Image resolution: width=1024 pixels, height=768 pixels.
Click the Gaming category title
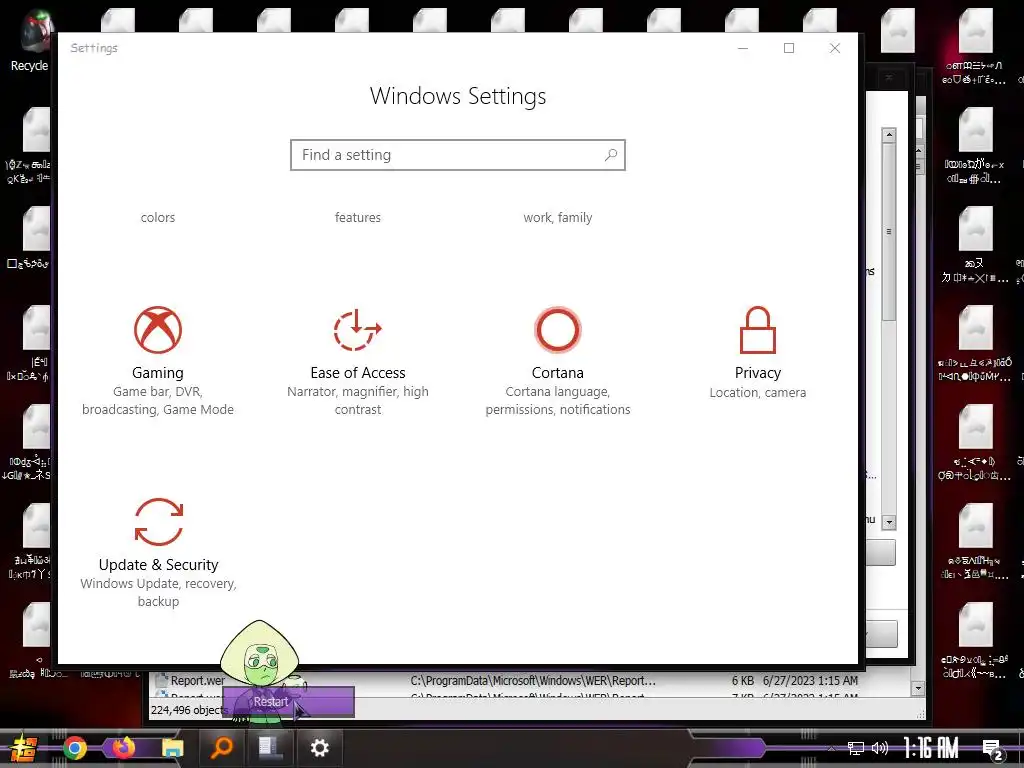click(x=157, y=373)
